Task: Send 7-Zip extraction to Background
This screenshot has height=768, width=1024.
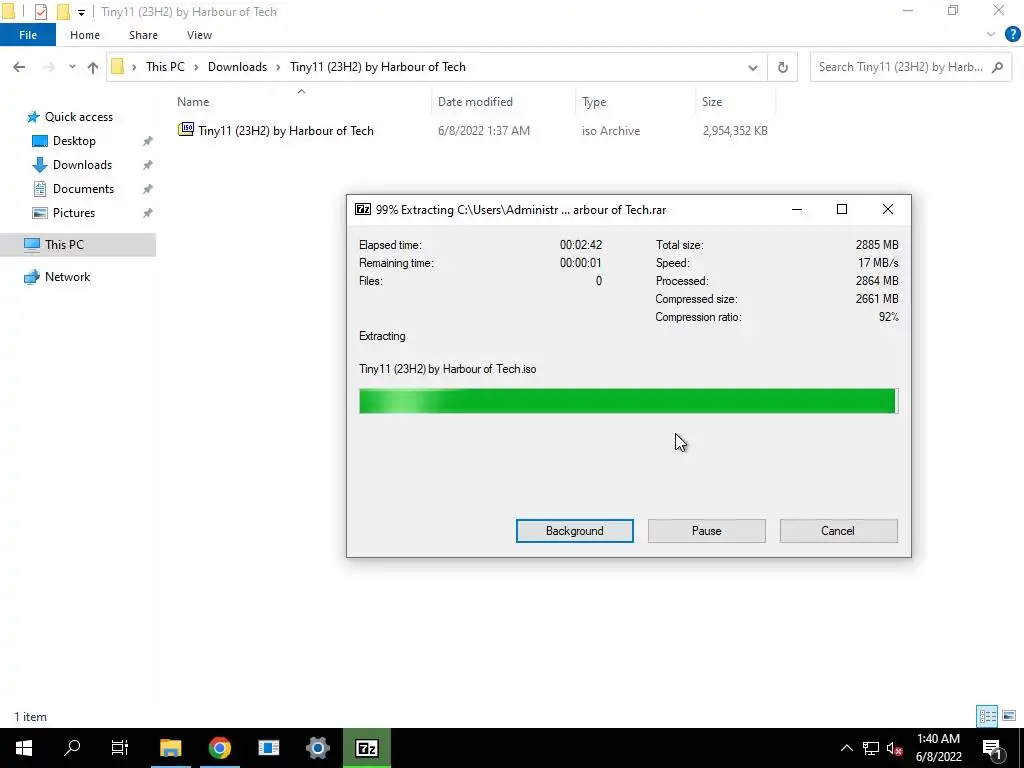Action: coord(575,531)
